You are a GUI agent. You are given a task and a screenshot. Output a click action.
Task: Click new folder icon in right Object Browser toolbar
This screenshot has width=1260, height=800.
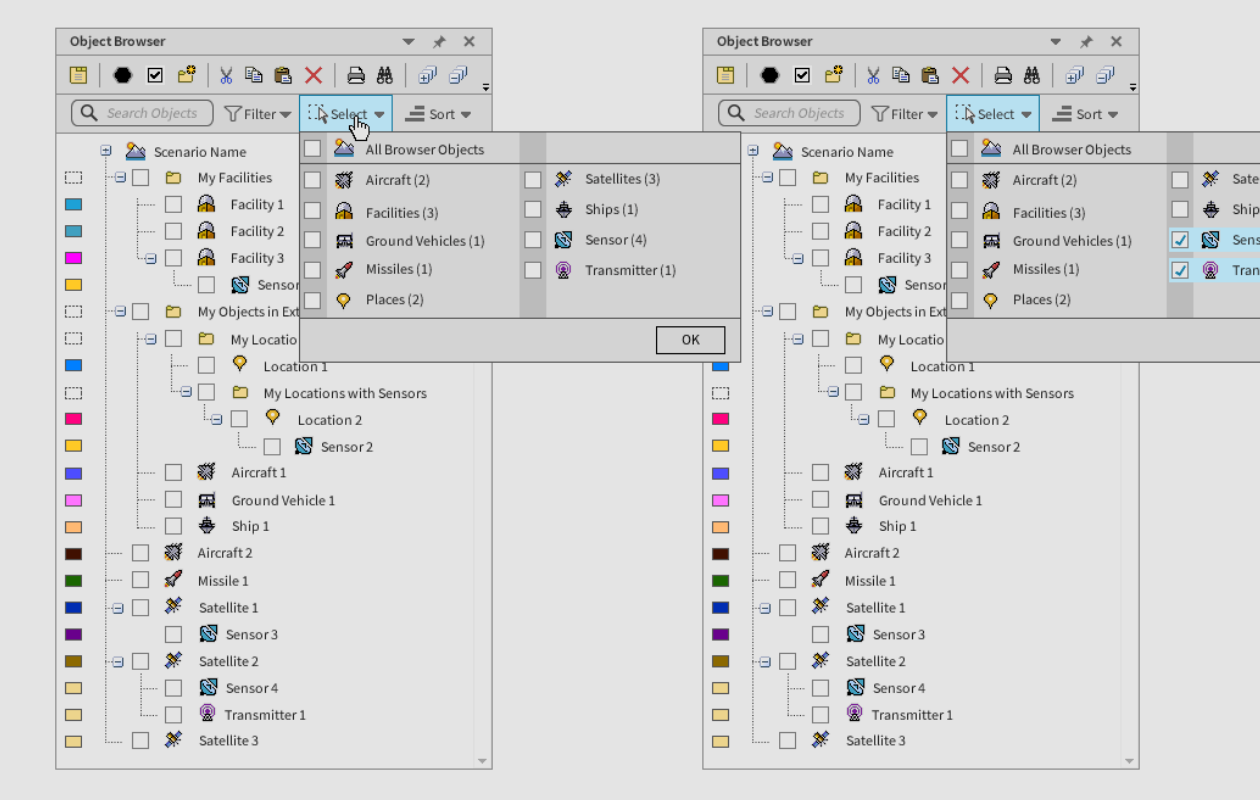(834, 75)
